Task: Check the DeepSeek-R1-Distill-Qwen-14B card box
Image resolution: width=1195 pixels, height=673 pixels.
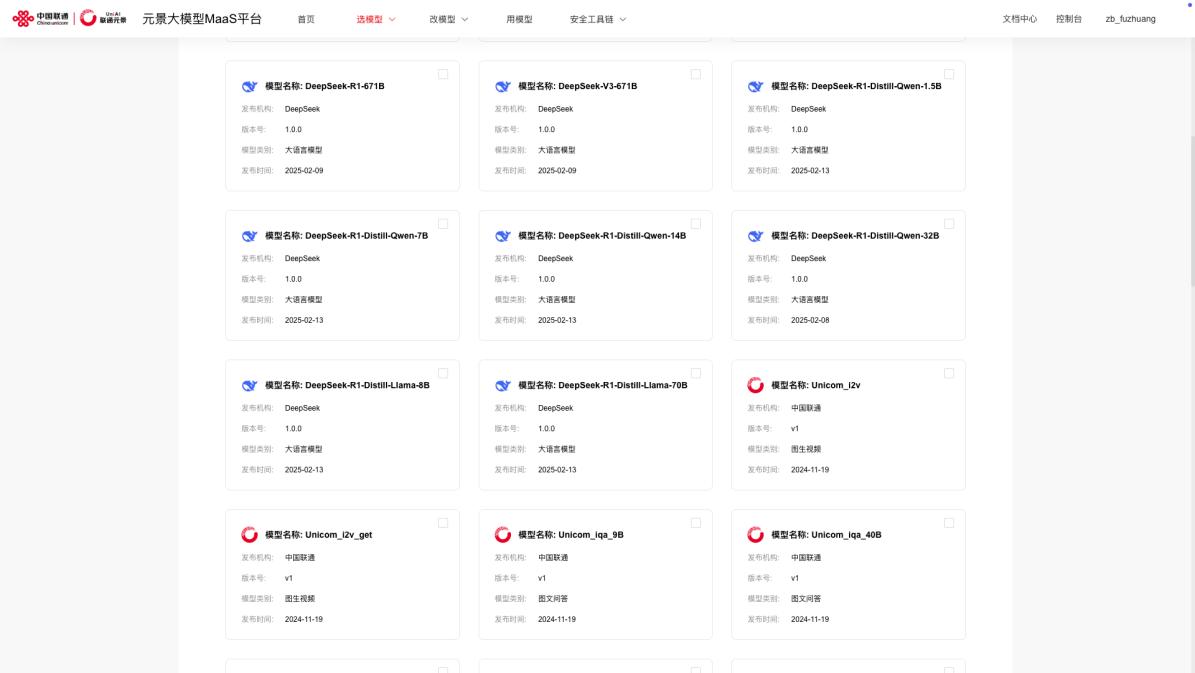Action: coord(696,223)
